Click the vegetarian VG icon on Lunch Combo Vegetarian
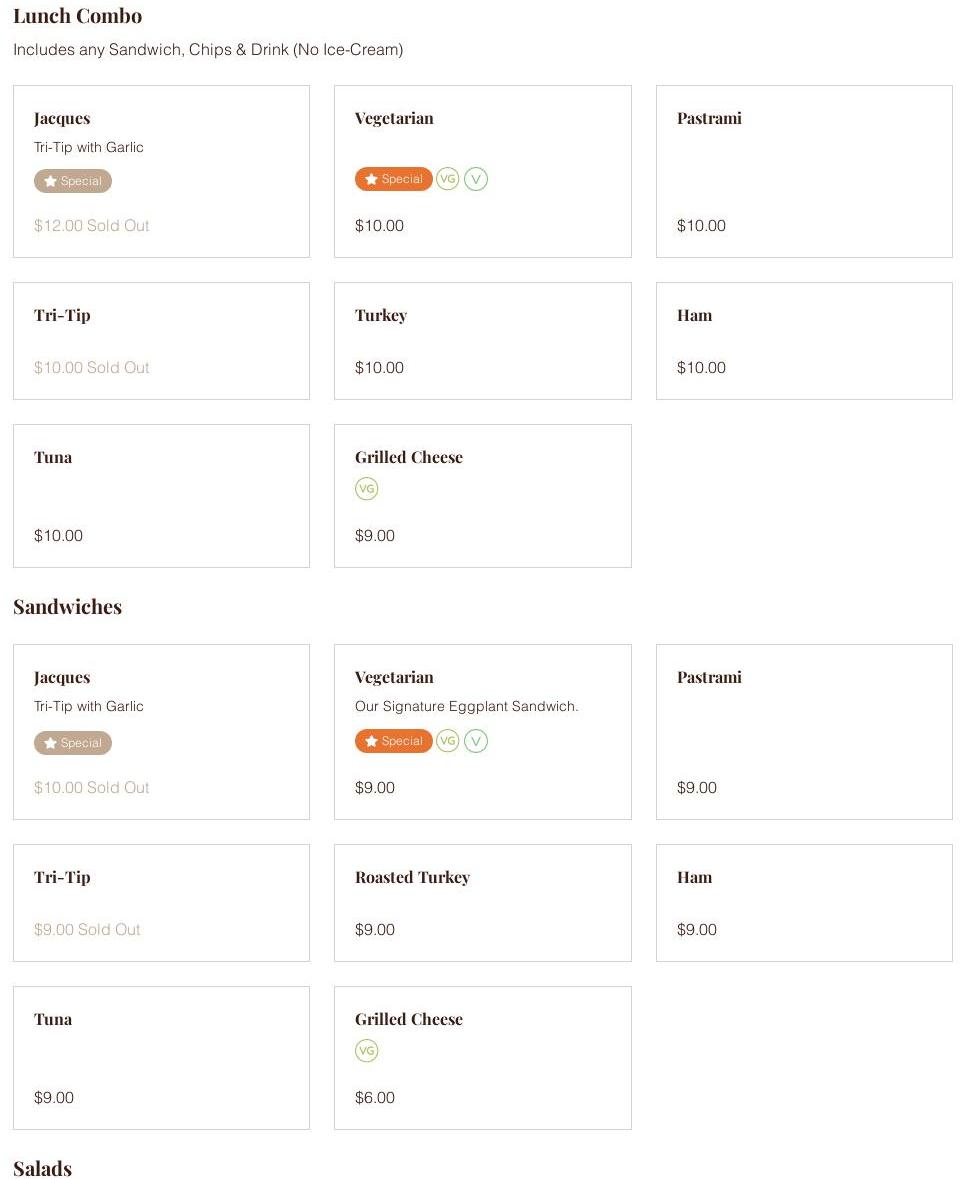 [447, 179]
